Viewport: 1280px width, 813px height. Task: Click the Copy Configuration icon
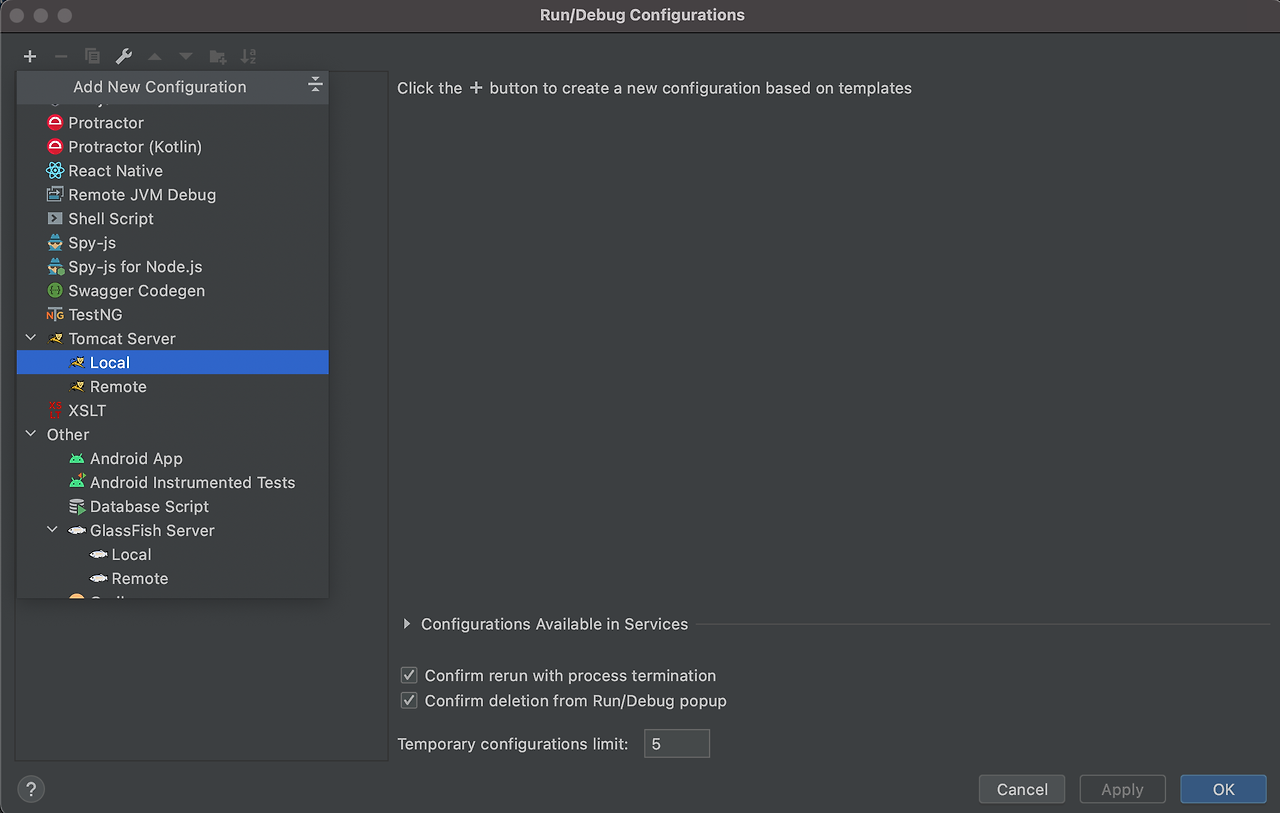[x=92, y=56]
